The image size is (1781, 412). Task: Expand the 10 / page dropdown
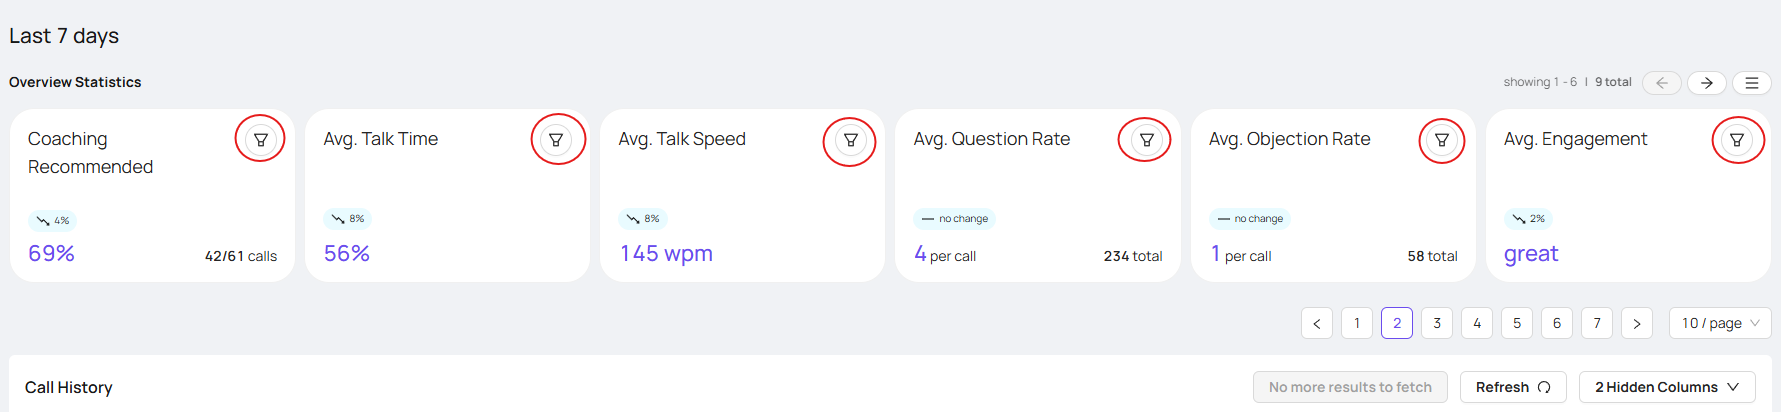point(1720,323)
